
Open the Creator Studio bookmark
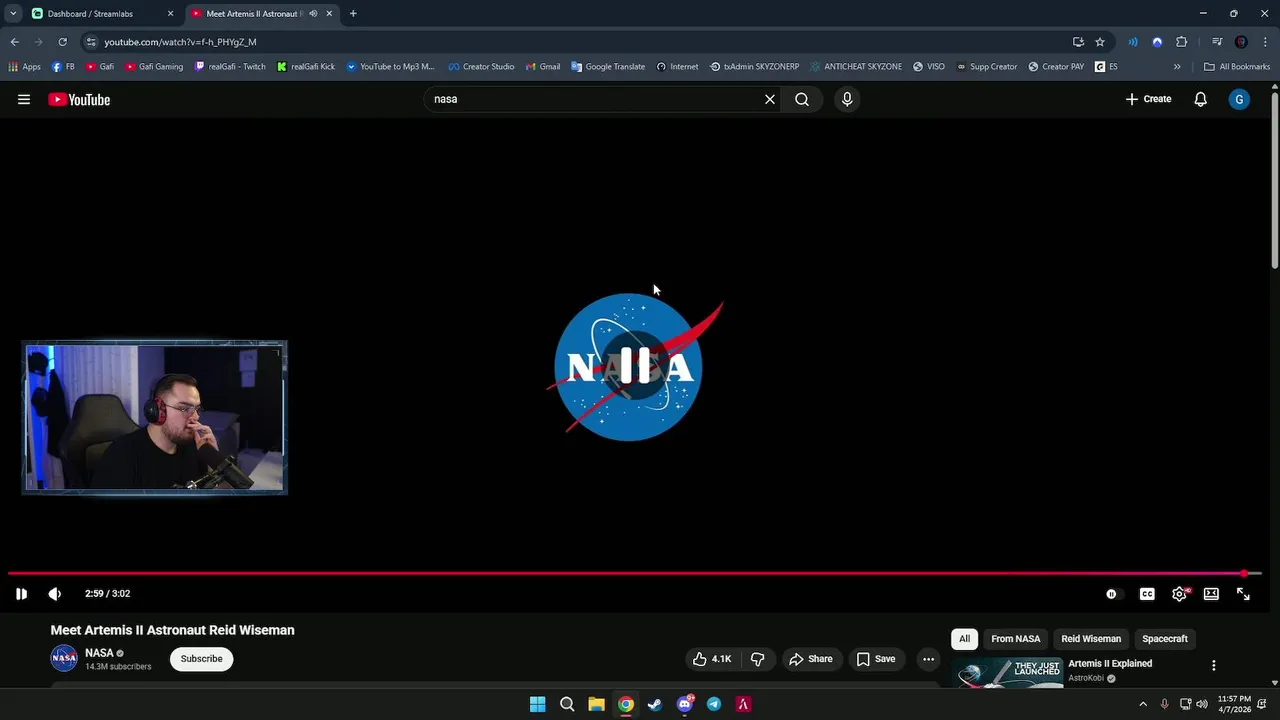[481, 67]
